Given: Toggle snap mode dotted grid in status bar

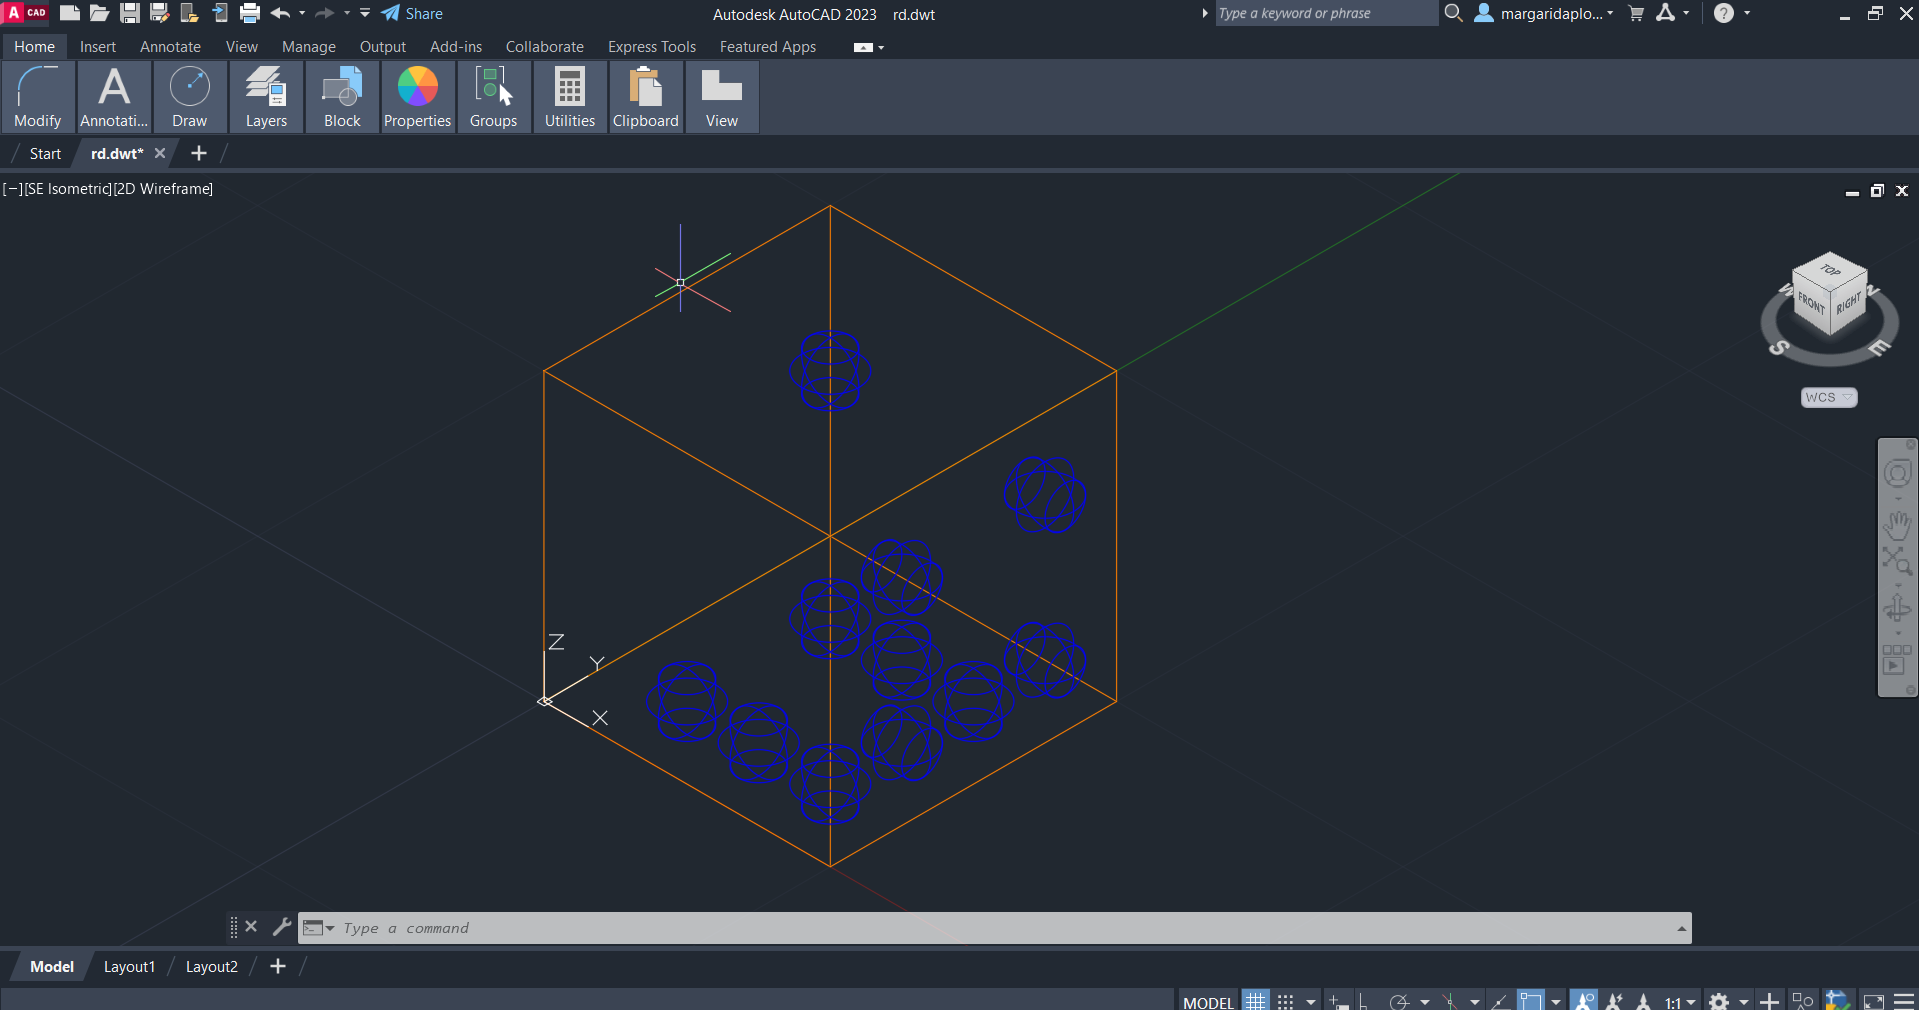Looking at the screenshot, I should click(1286, 1001).
